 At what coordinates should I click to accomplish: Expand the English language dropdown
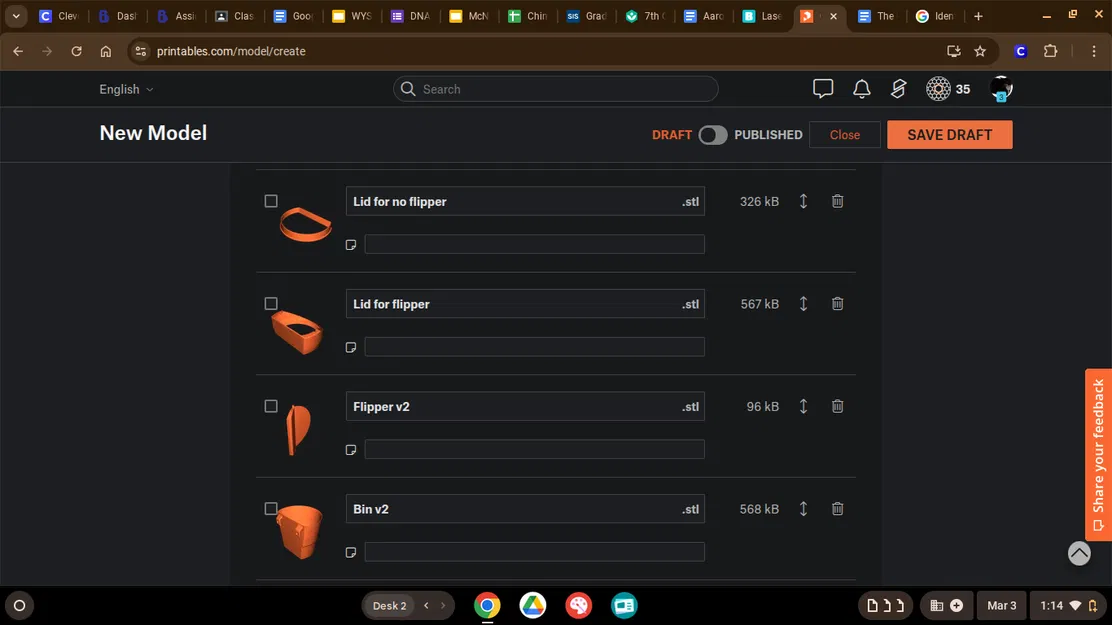tap(126, 89)
